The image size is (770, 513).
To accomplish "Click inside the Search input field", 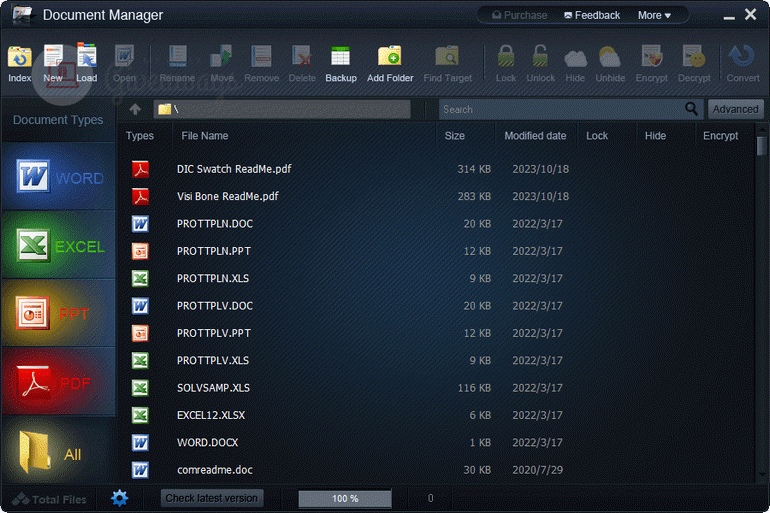I will [x=560, y=109].
